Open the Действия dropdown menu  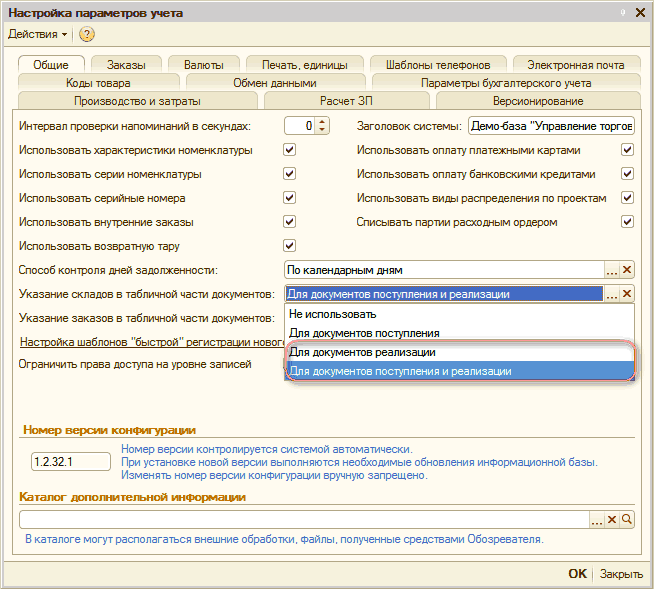click(x=38, y=34)
